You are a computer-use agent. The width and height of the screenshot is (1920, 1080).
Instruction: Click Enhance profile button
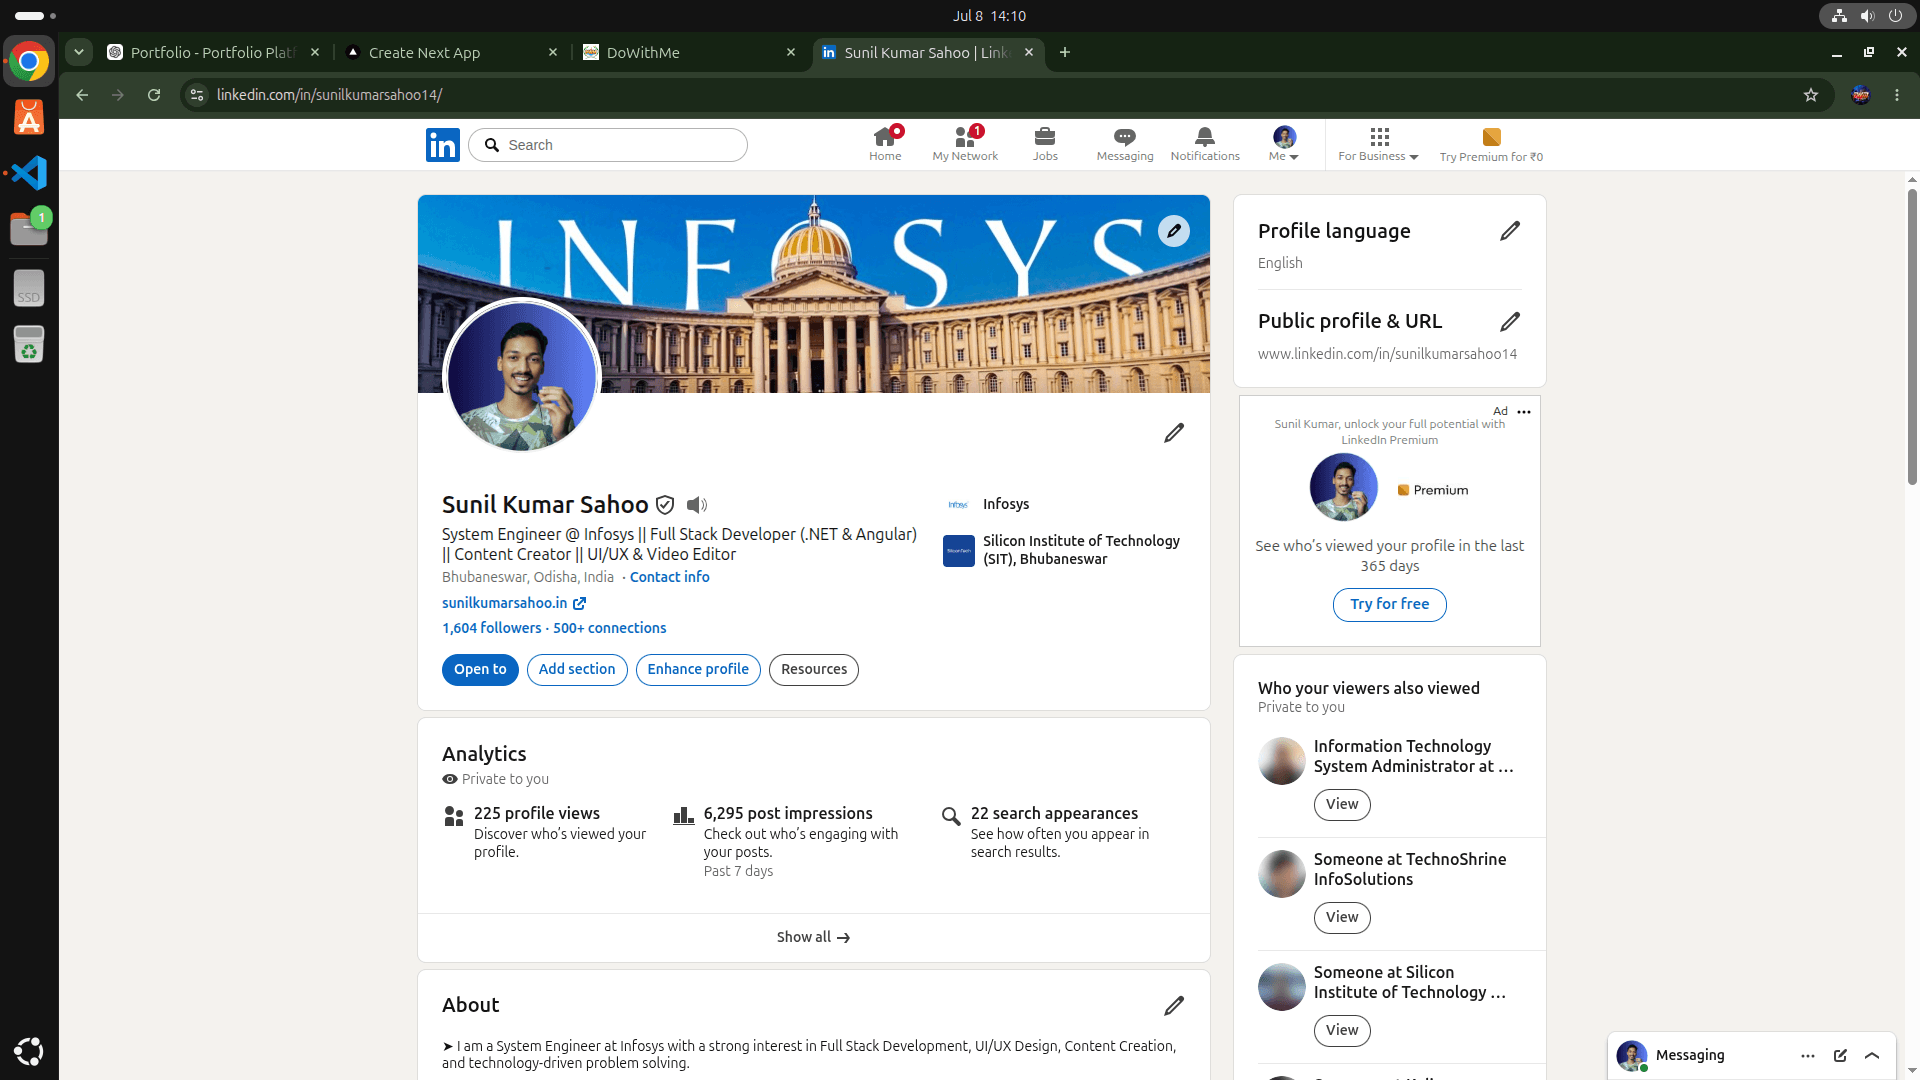coord(698,670)
